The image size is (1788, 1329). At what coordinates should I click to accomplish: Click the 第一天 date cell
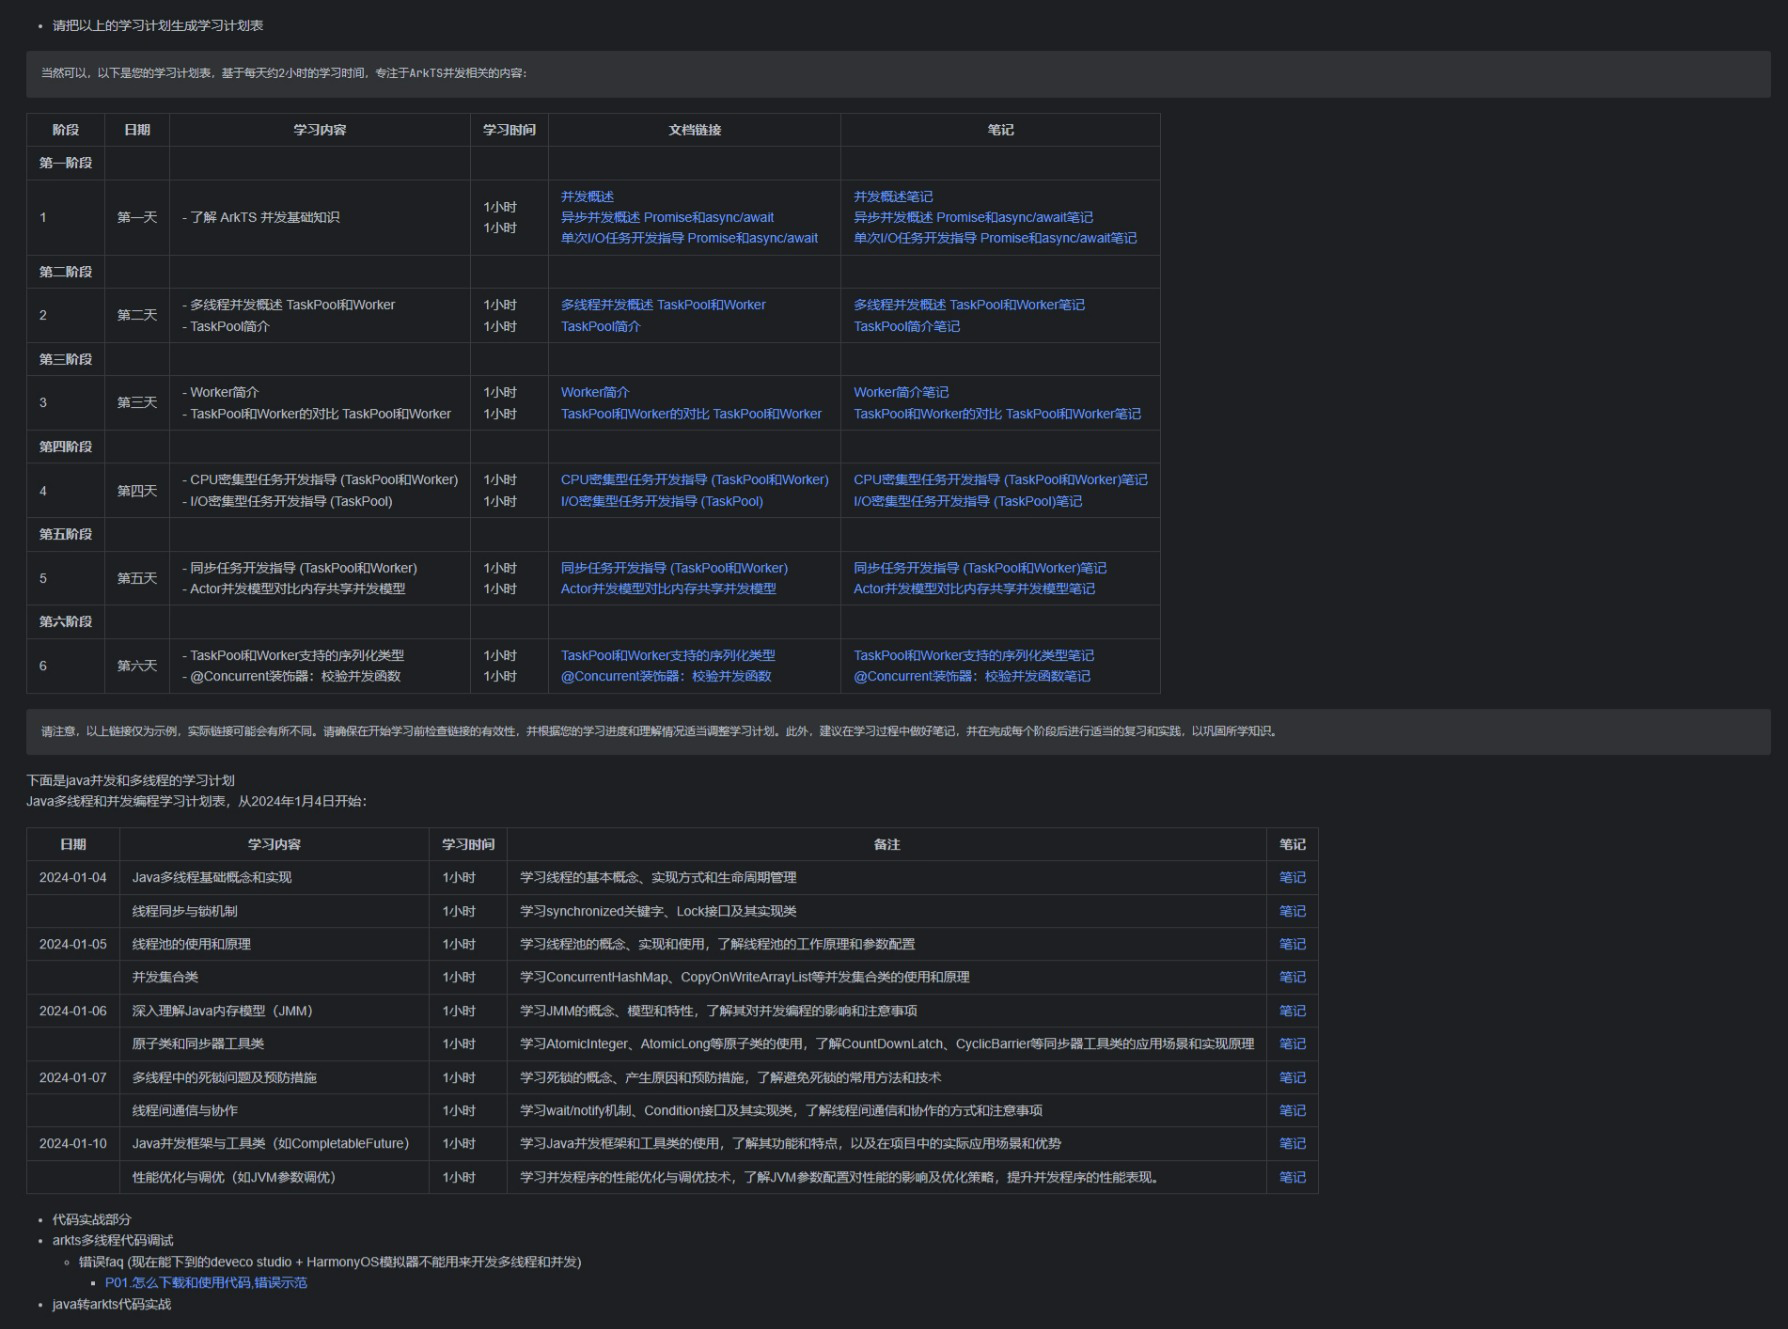[137, 218]
